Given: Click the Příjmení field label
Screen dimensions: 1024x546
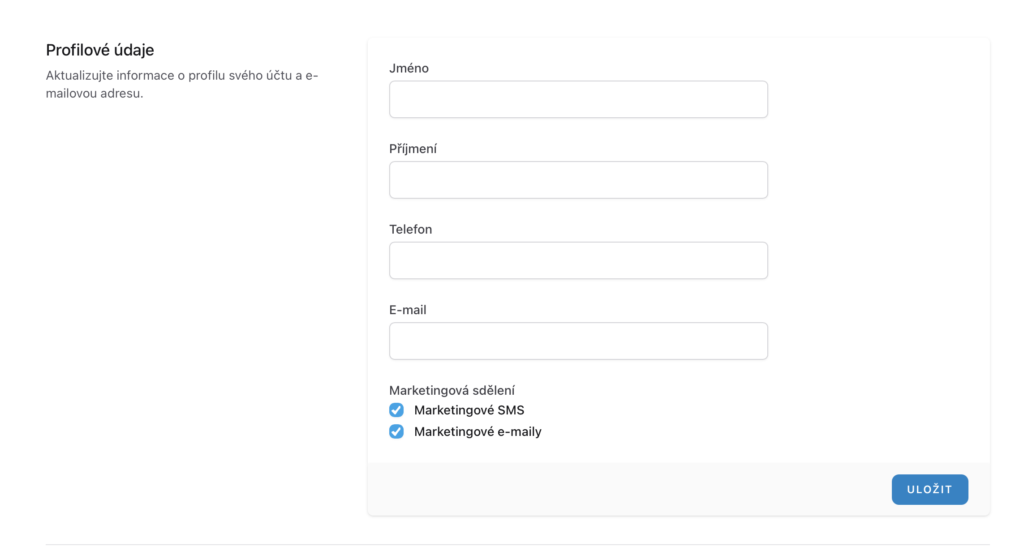Looking at the screenshot, I should click(413, 149).
